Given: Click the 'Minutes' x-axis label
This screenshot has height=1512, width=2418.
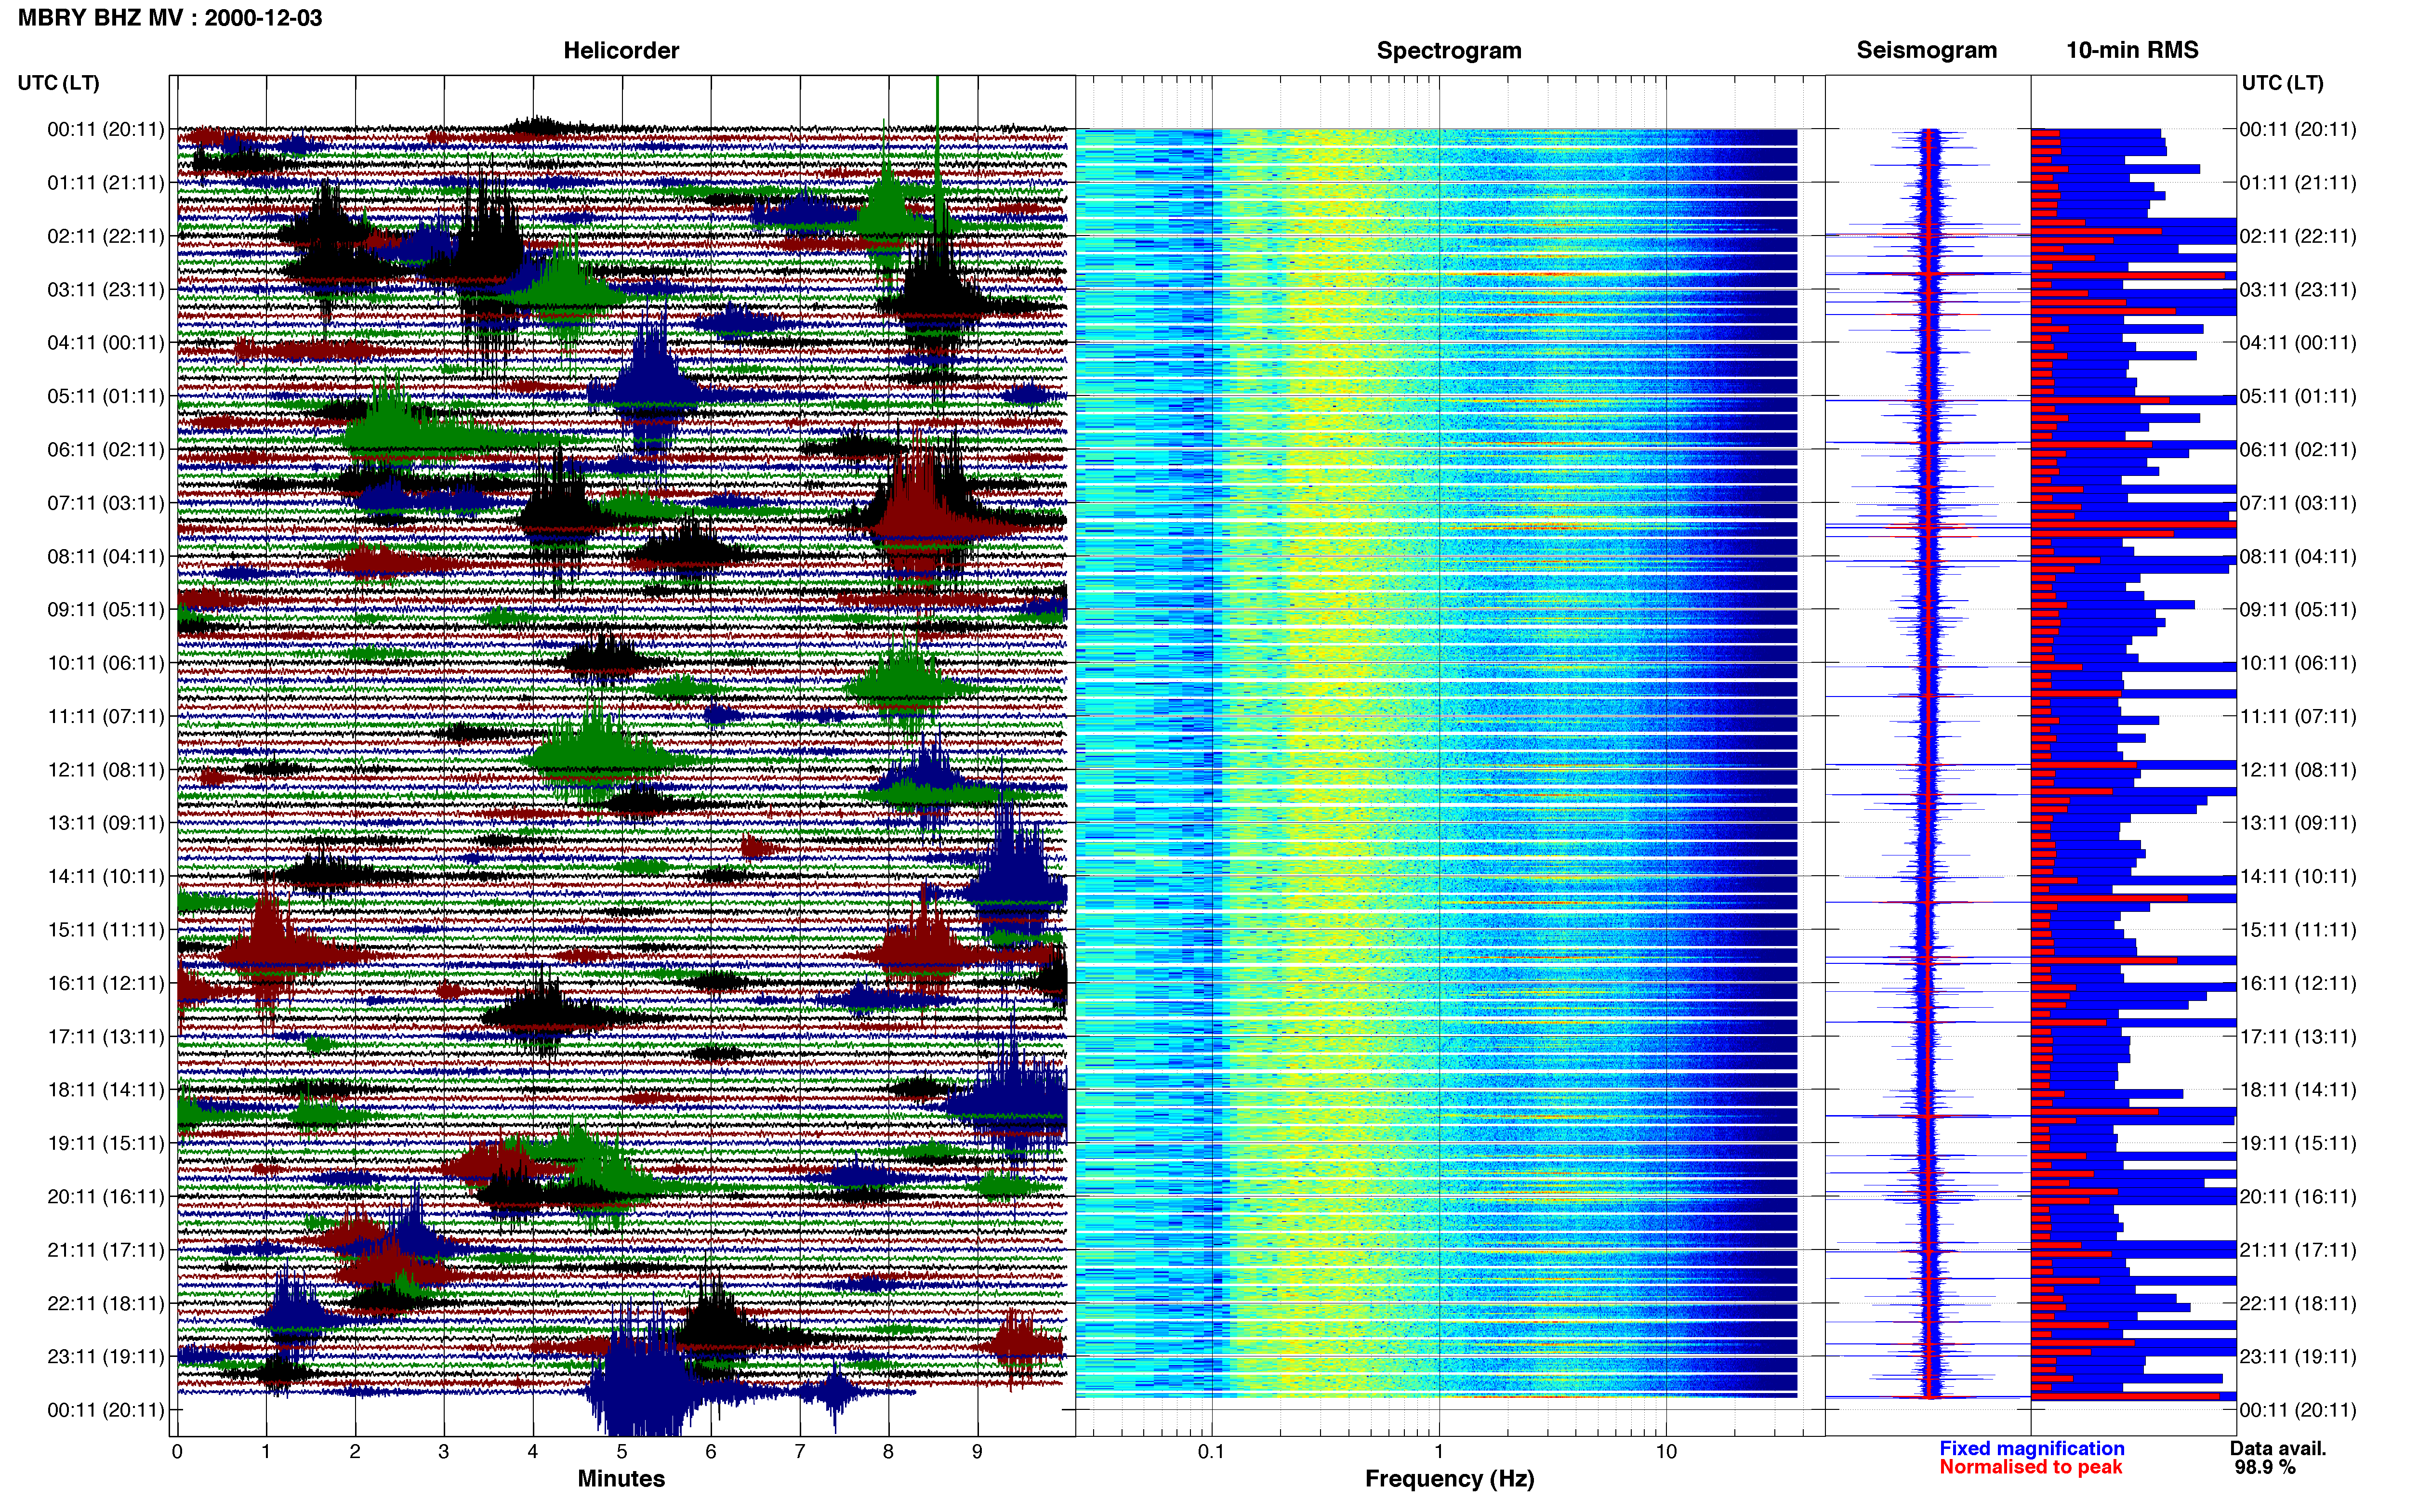Looking at the screenshot, I should tap(621, 1479).
